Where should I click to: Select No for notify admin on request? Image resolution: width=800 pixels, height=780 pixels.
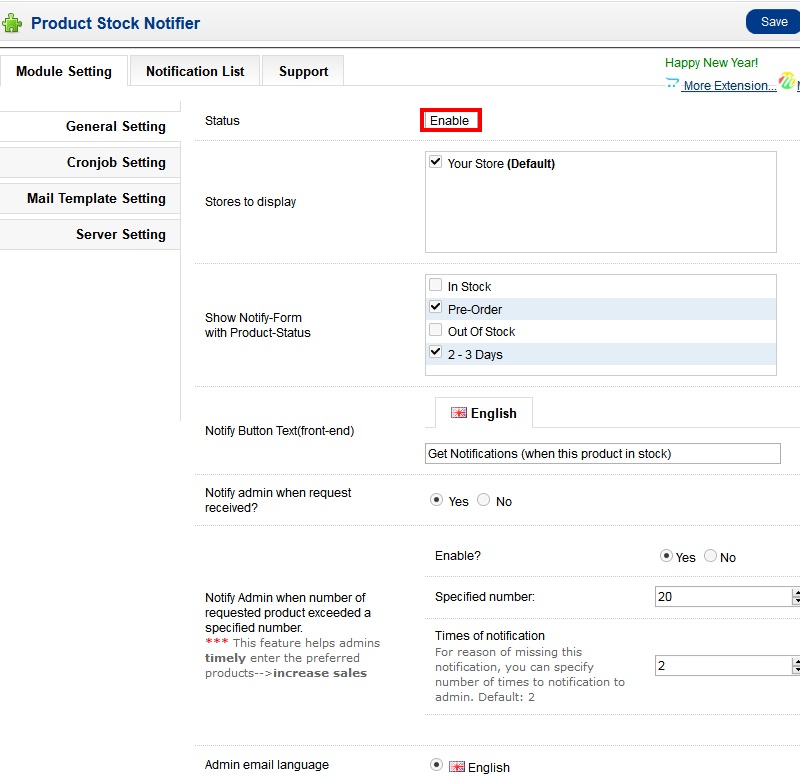pyautogui.click(x=484, y=500)
